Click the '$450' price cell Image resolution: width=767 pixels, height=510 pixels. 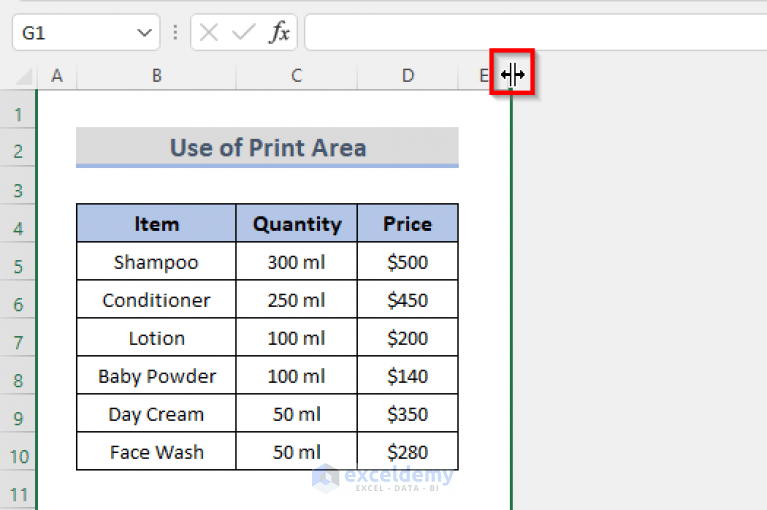pyautogui.click(x=408, y=300)
